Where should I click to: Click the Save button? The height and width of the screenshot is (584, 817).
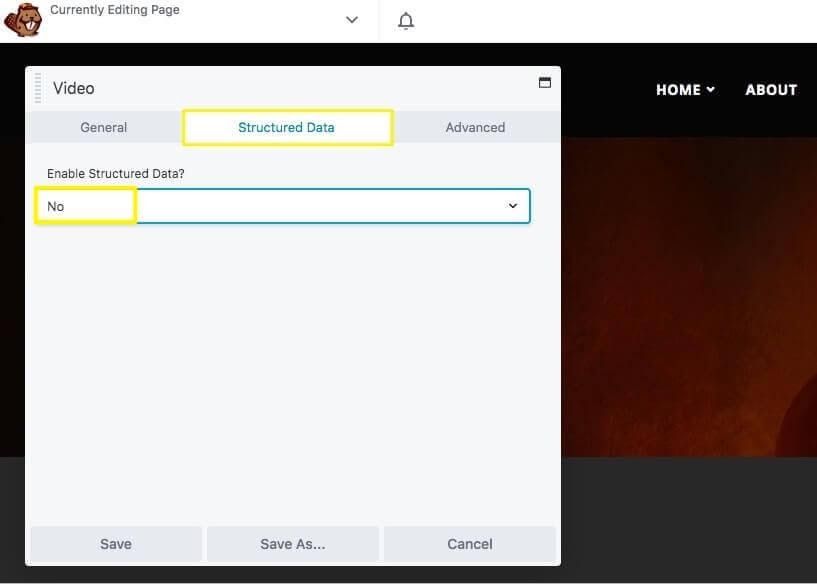click(x=116, y=544)
